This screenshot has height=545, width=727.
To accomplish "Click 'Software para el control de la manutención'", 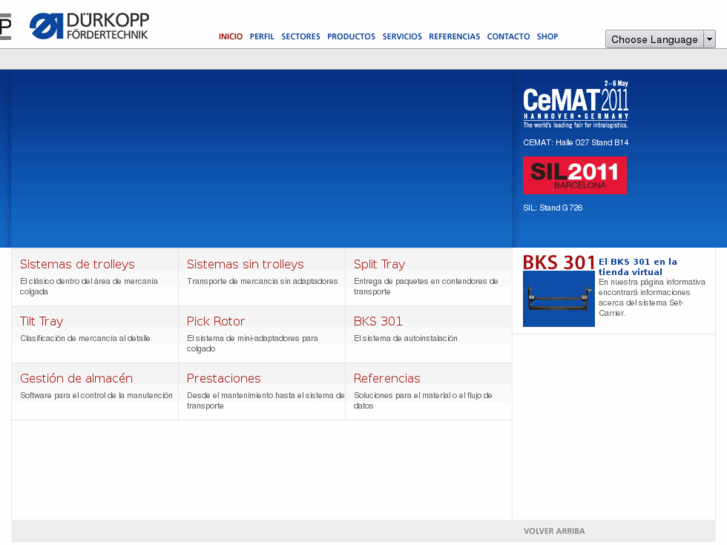I will pos(96,395).
